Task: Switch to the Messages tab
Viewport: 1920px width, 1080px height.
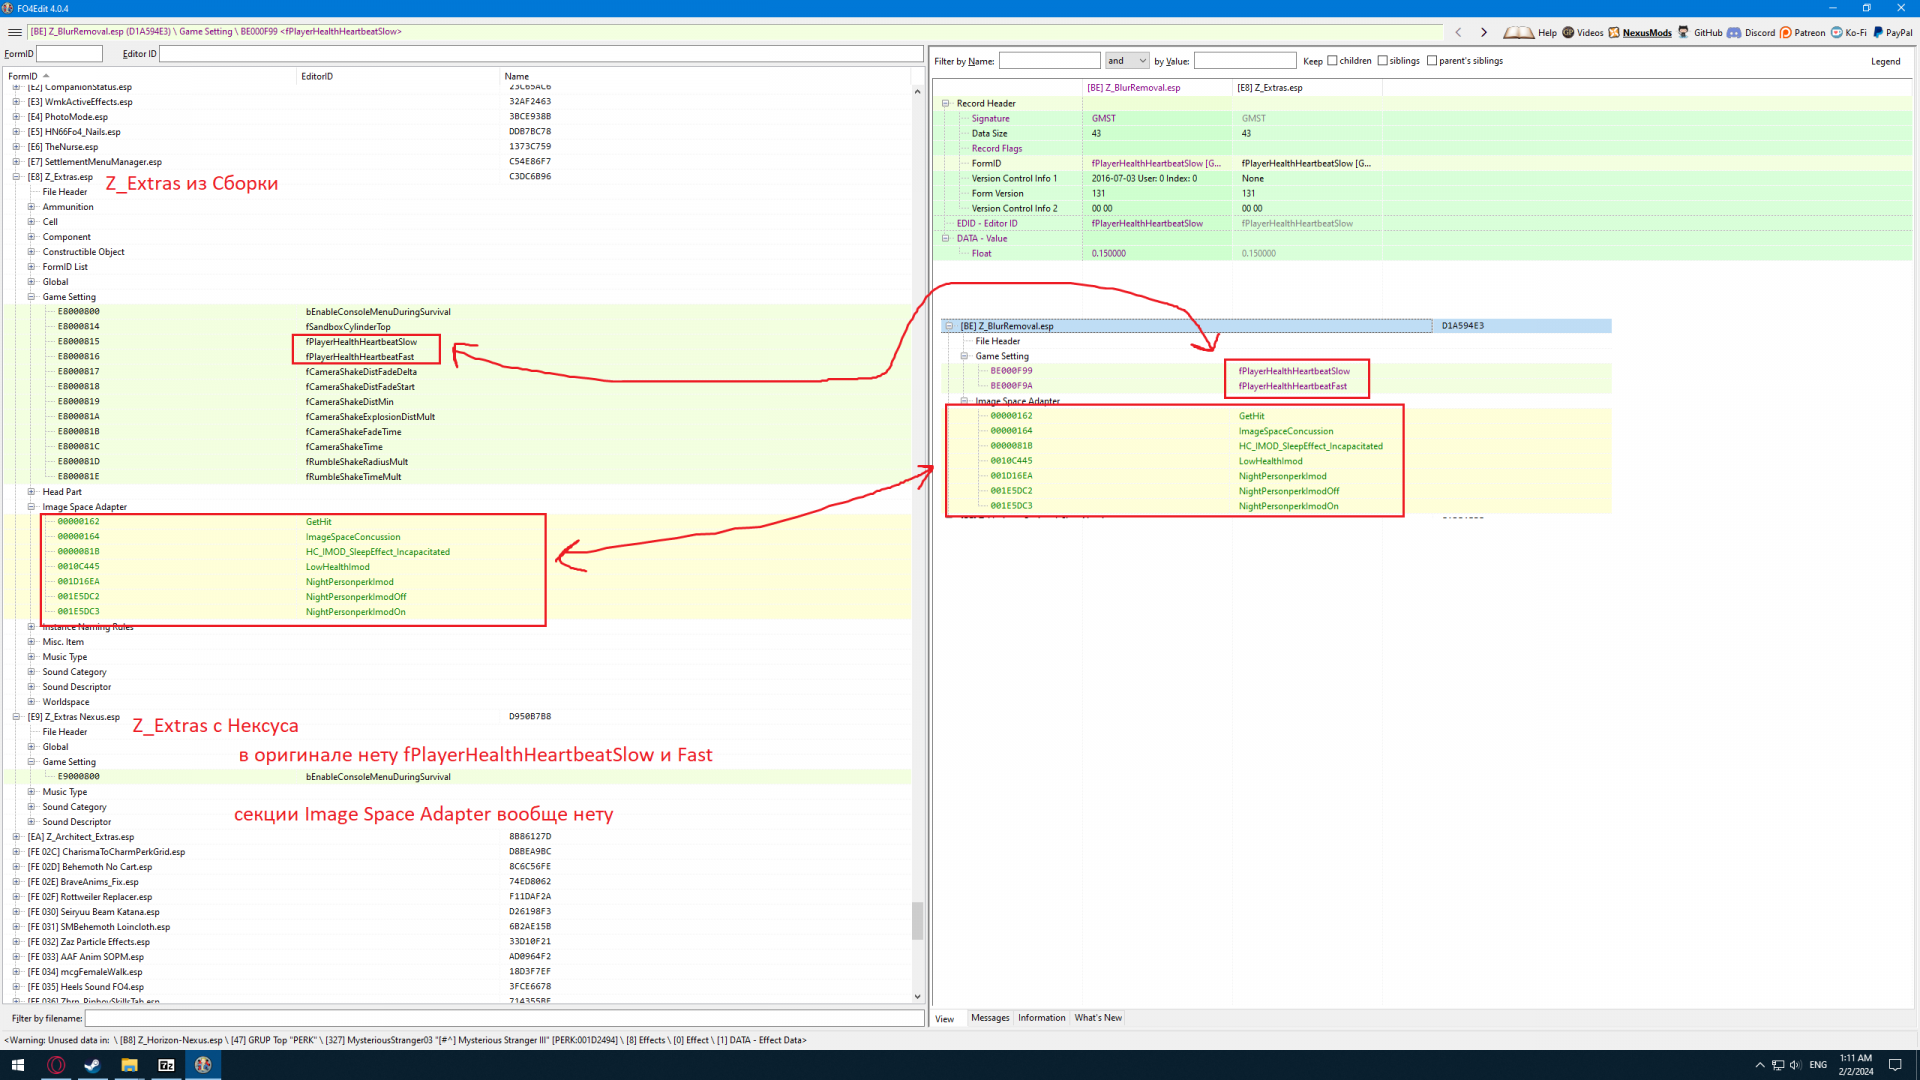Action: (x=990, y=1018)
